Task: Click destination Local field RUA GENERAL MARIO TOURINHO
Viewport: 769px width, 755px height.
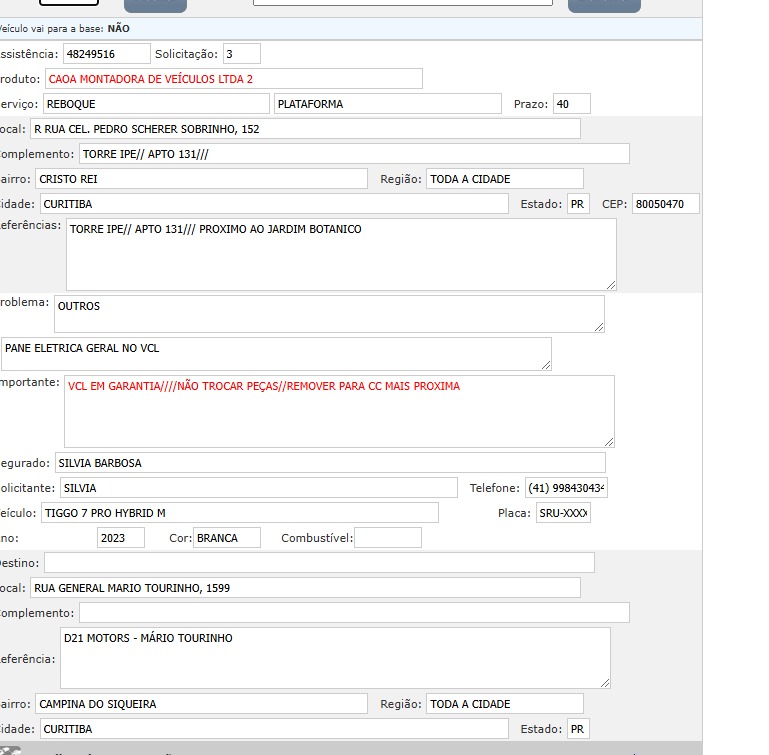Action: (305, 588)
